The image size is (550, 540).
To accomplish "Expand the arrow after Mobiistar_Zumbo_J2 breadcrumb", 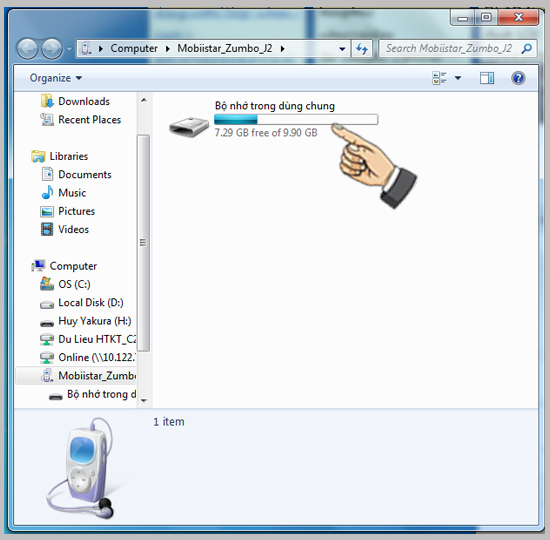I will tap(282, 49).
